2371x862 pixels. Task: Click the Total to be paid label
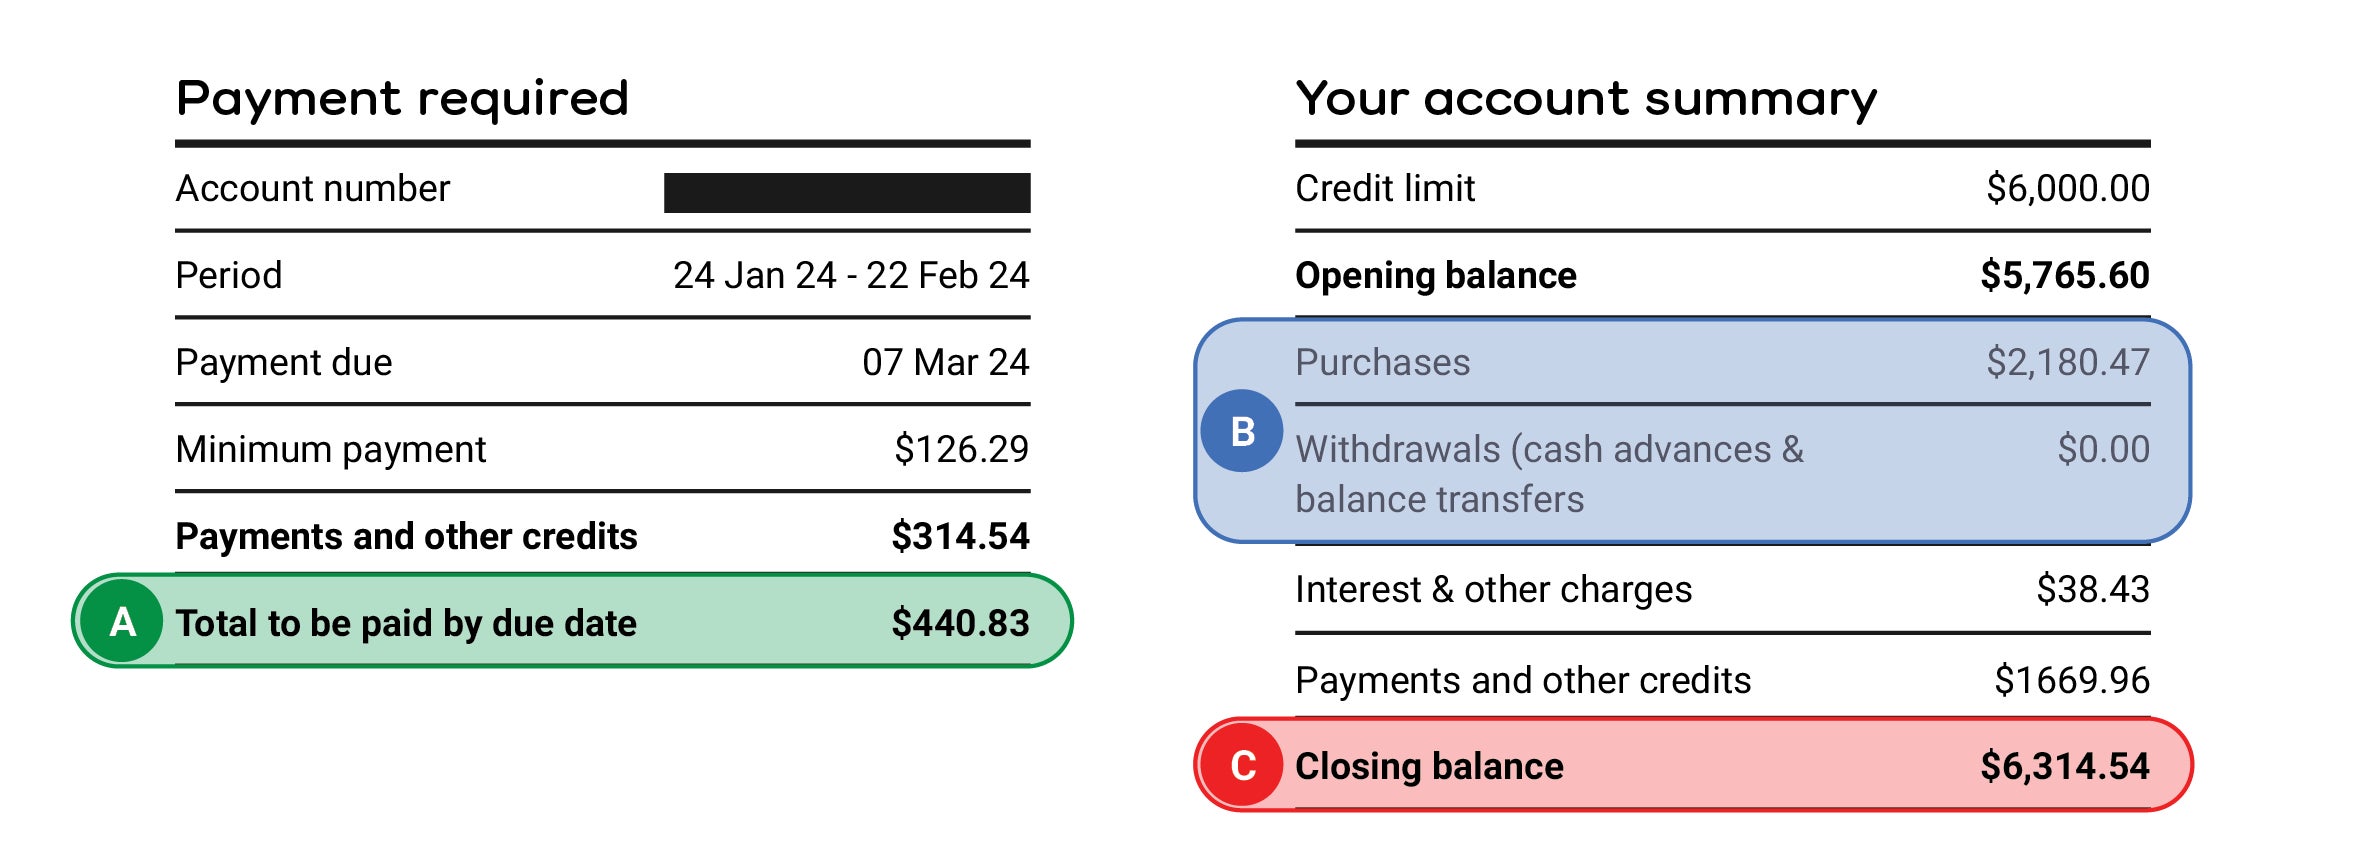406,623
